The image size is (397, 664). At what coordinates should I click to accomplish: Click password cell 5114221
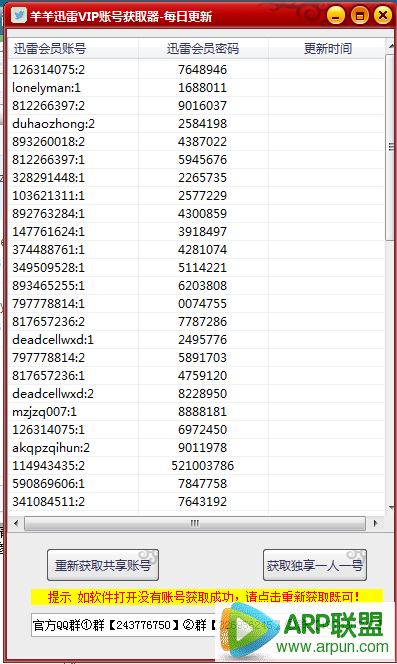coord(203,268)
